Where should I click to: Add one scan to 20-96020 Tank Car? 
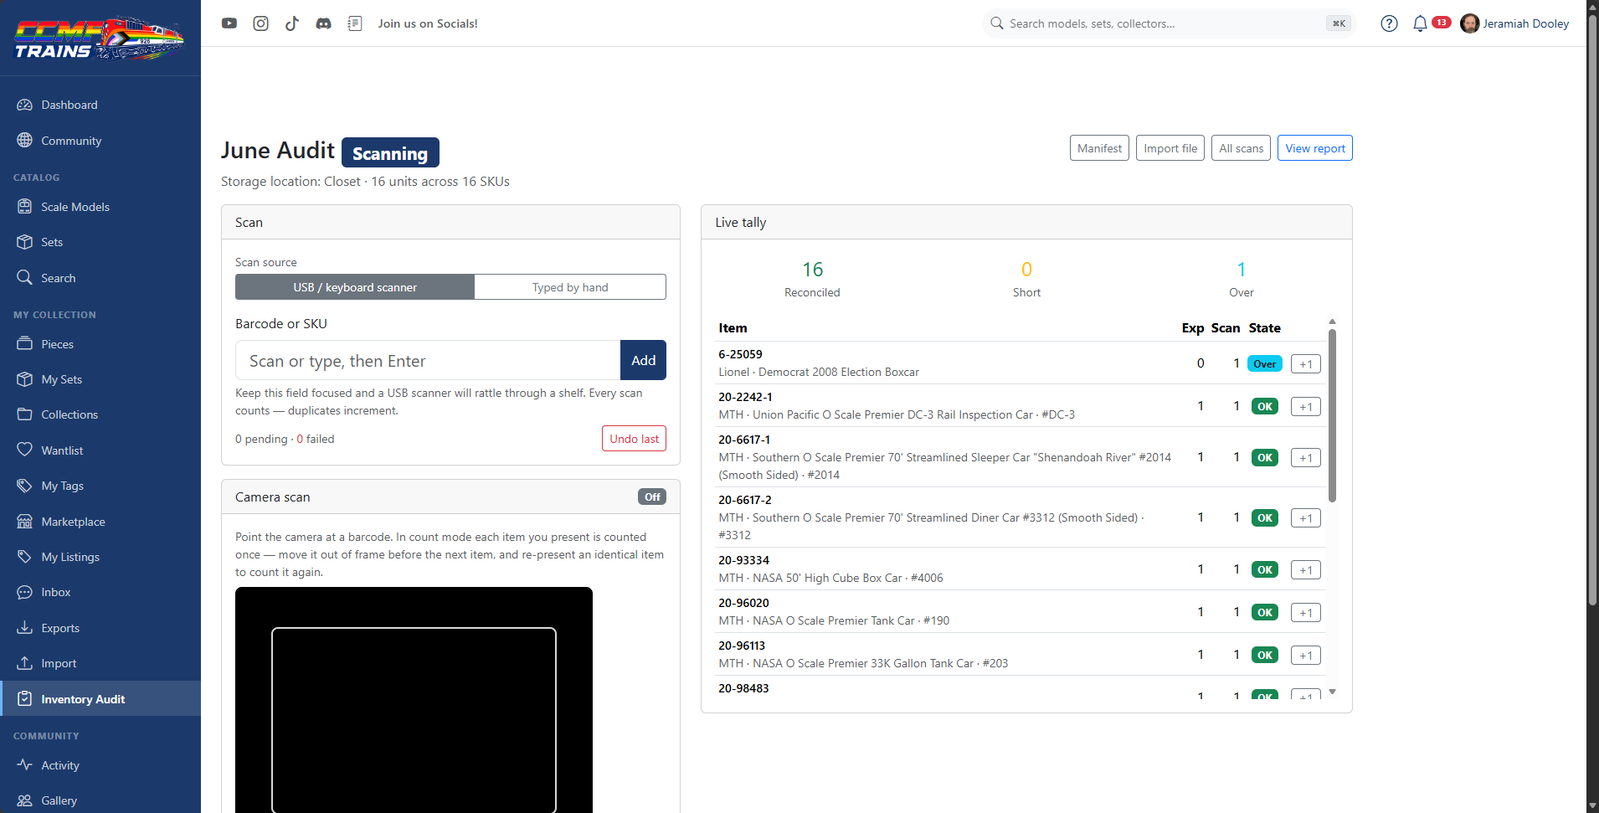click(1306, 612)
